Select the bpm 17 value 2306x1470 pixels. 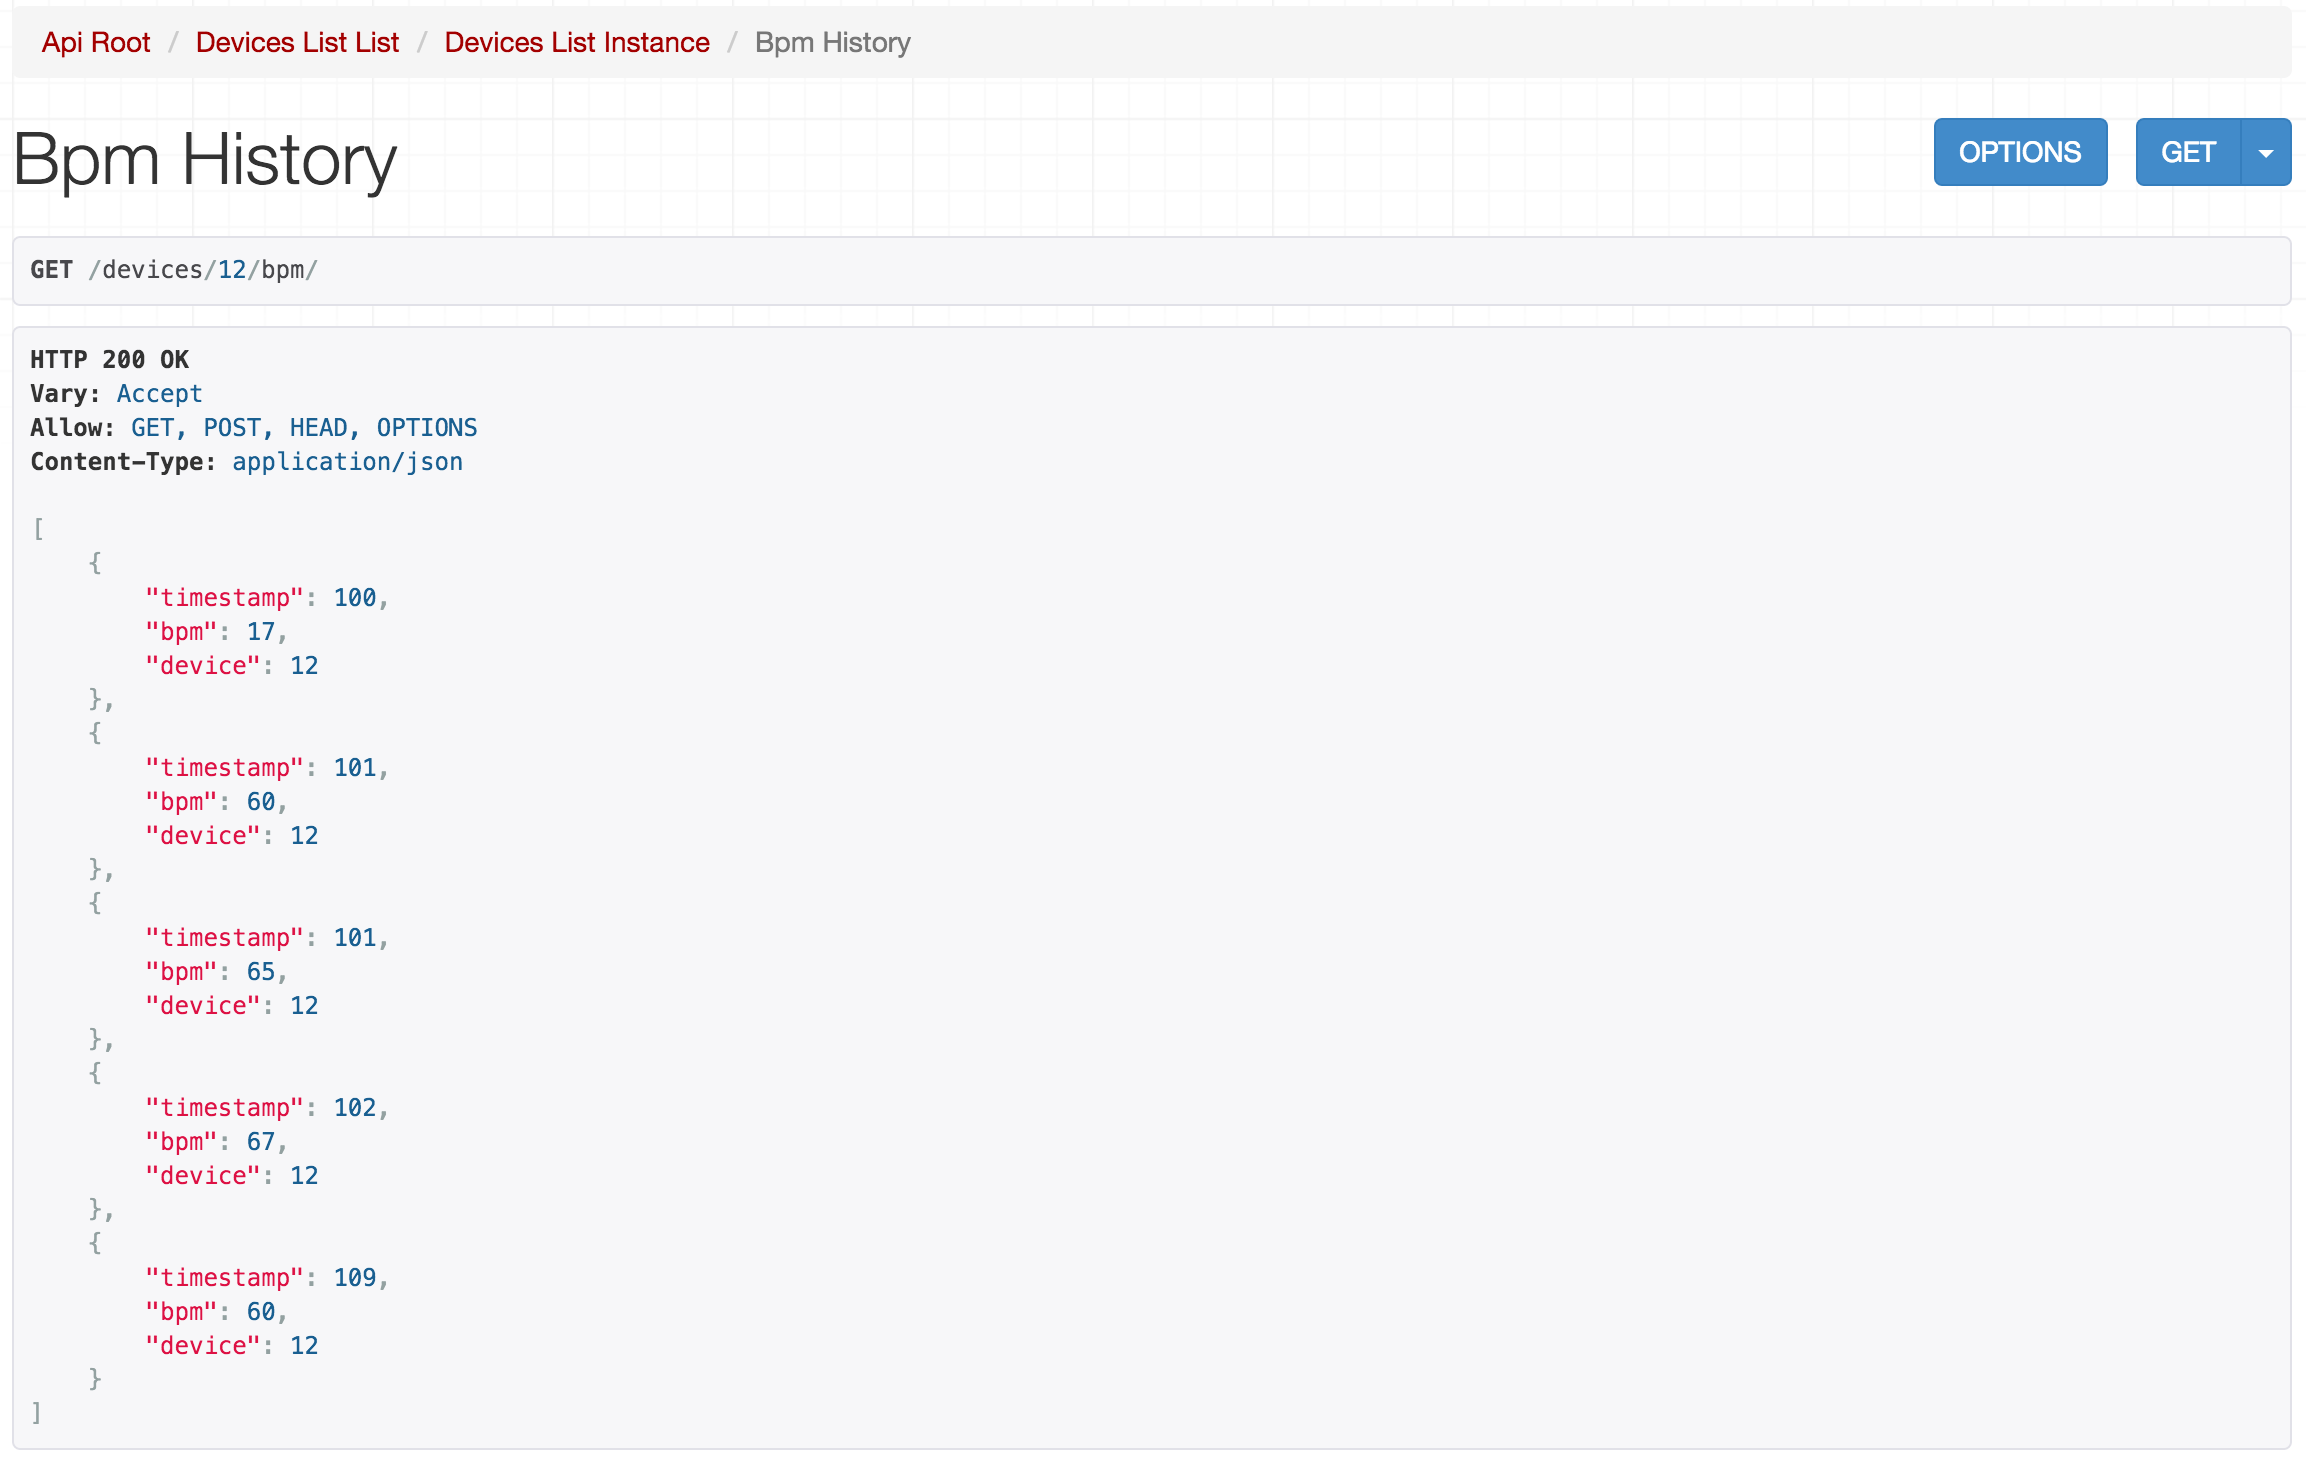tap(261, 632)
